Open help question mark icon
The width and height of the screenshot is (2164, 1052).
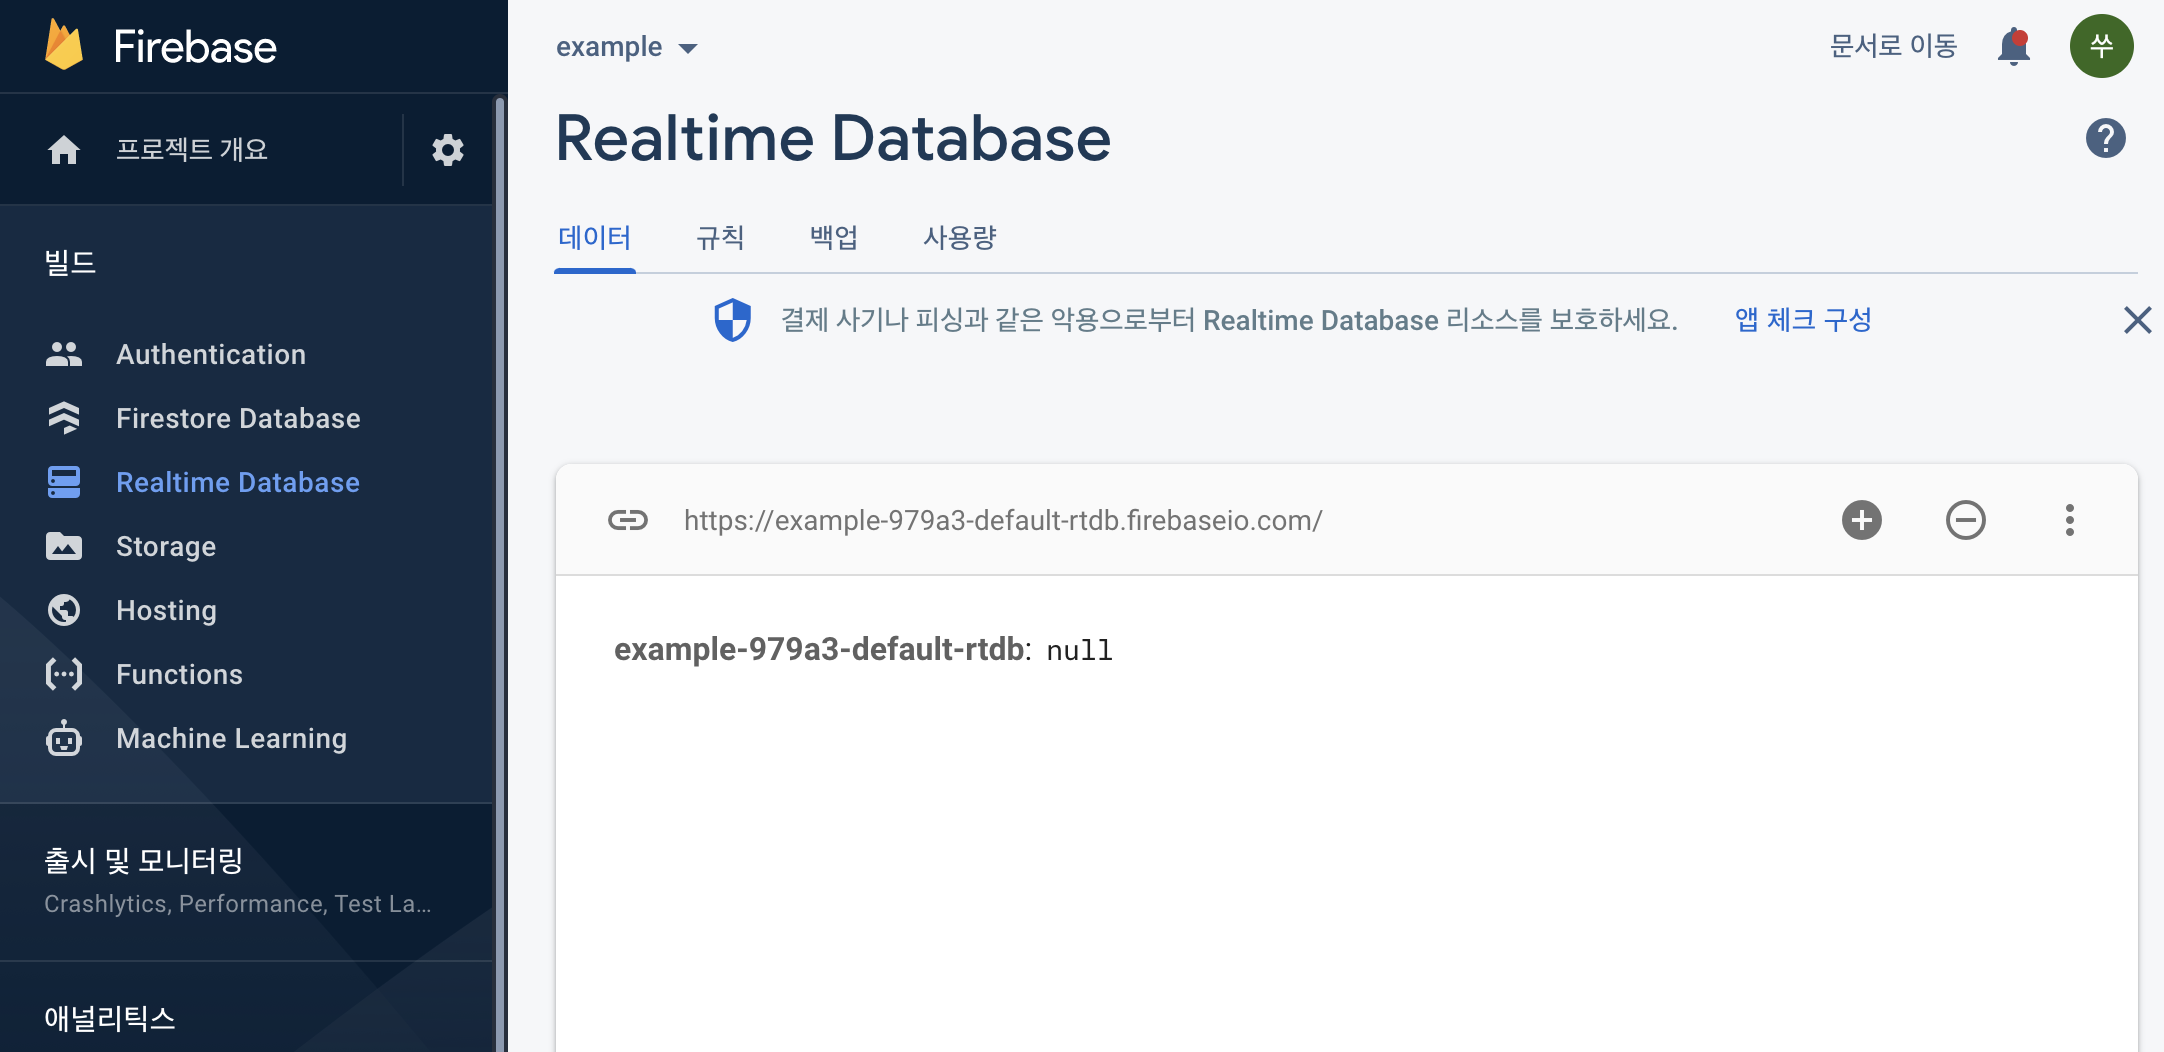[x=2105, y=138]
